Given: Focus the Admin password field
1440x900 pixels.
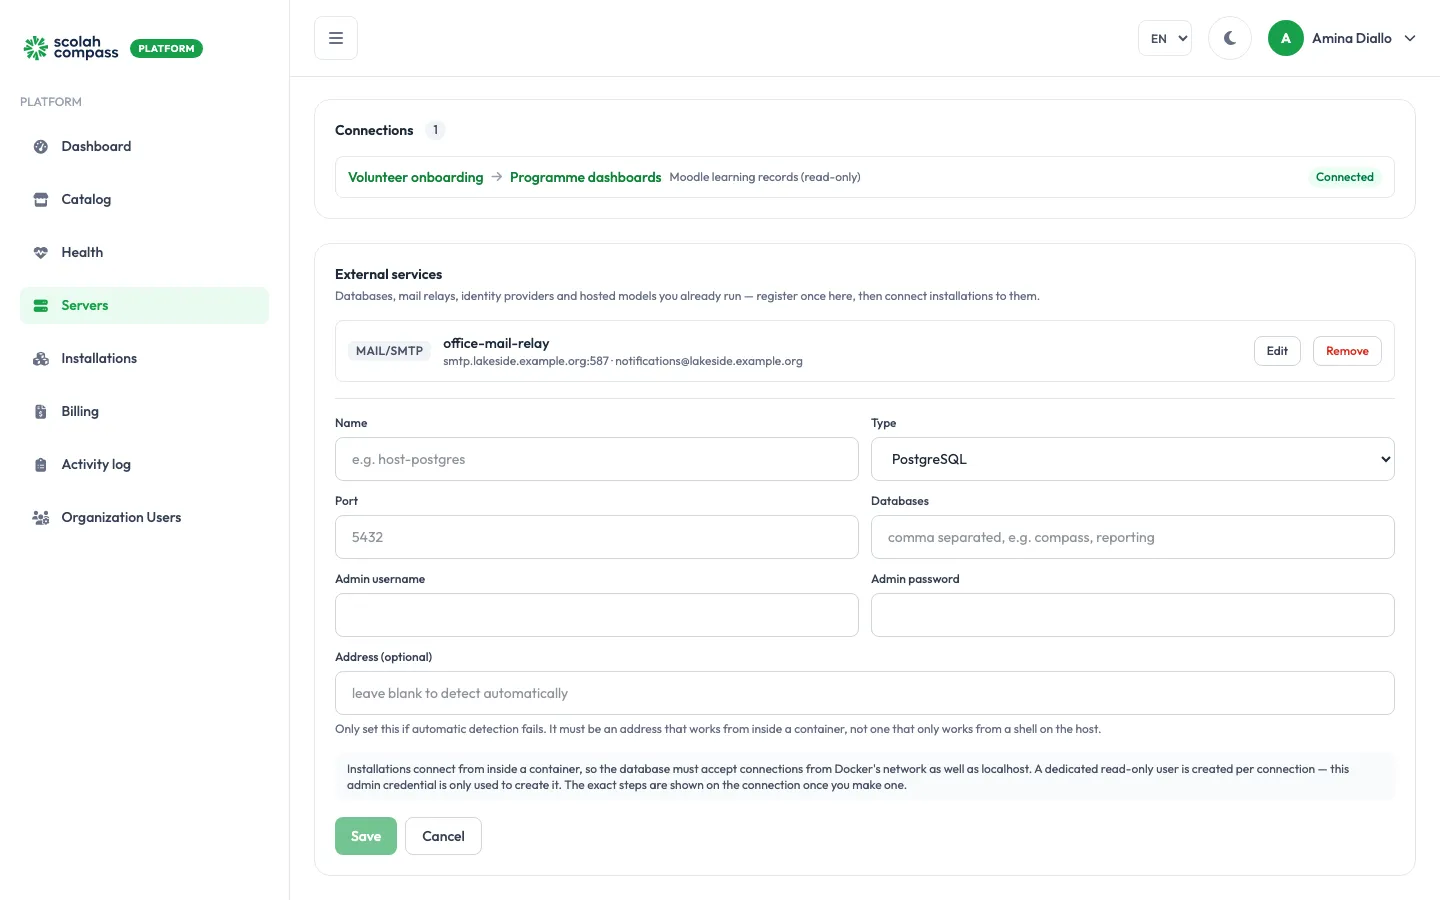Looking at the screenshot, I should 1133,615.
